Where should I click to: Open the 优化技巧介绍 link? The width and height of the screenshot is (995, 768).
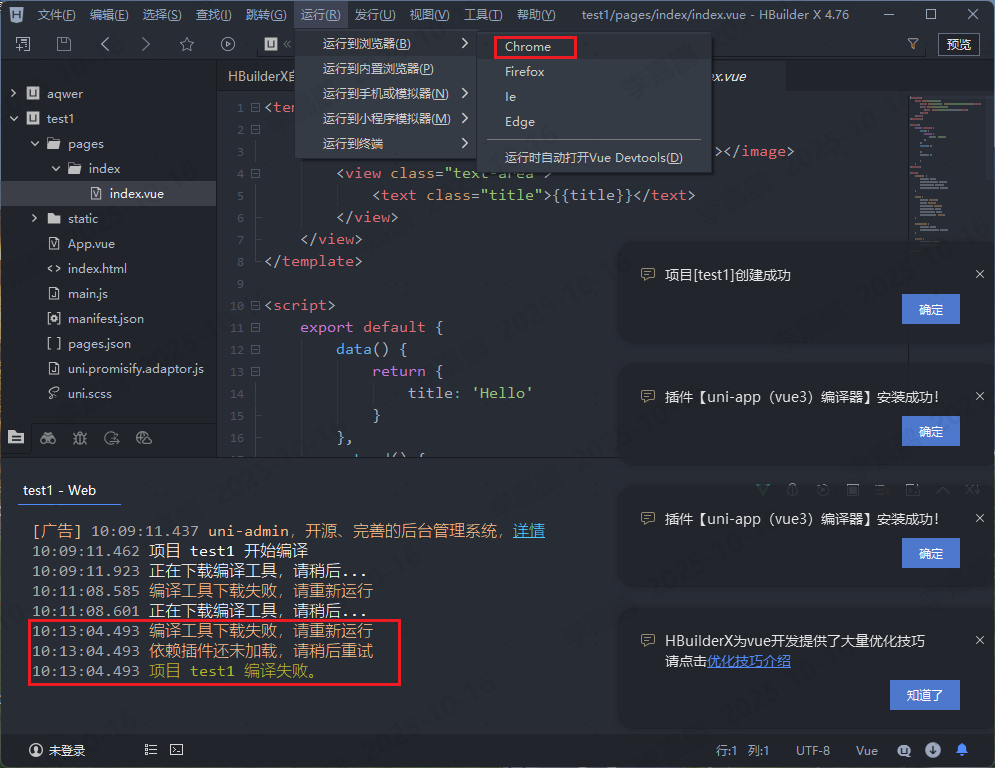[749, 661]
